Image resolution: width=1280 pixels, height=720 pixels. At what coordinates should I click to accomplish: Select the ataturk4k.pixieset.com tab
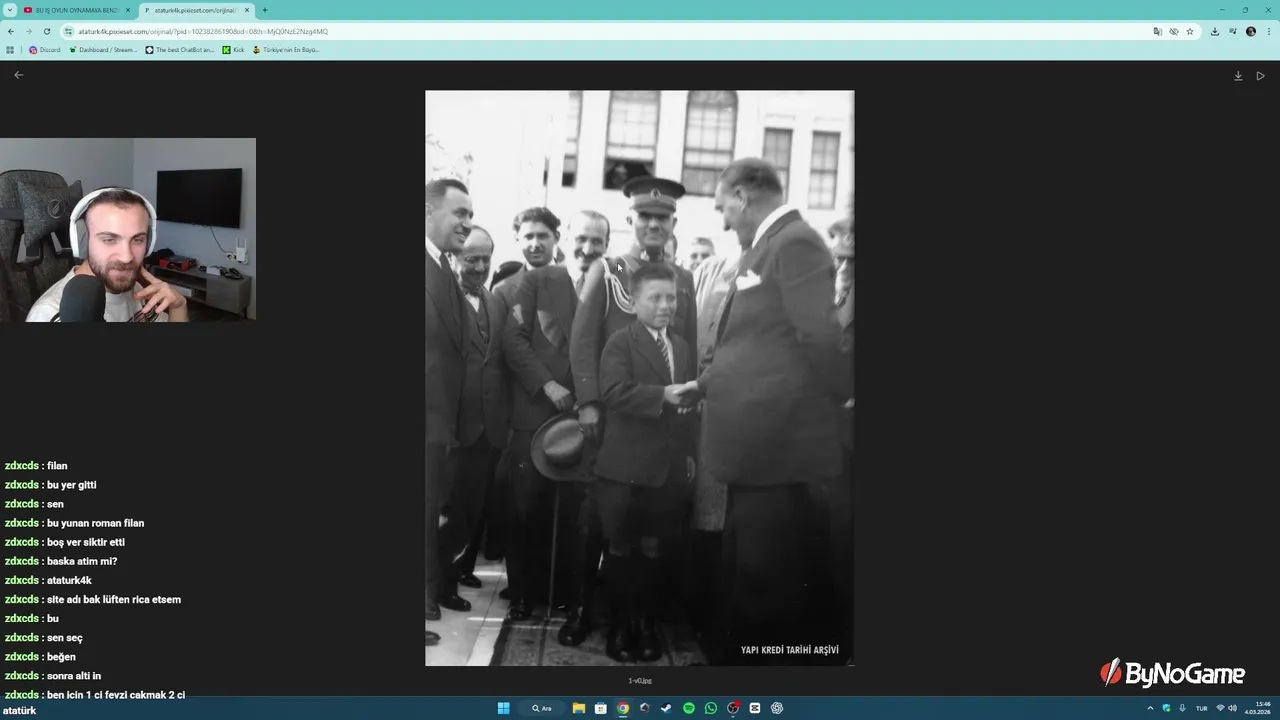click(196, 10)
